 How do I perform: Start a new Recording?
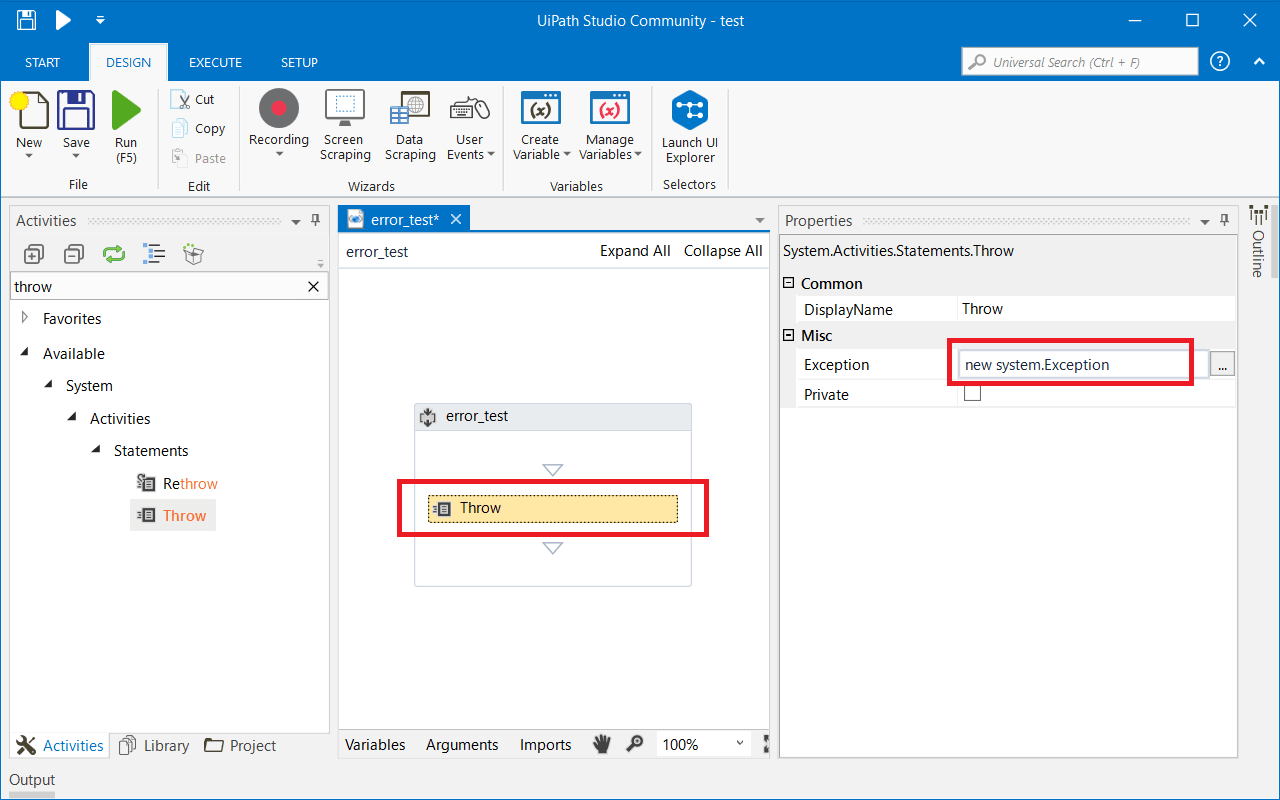point(278,120)
